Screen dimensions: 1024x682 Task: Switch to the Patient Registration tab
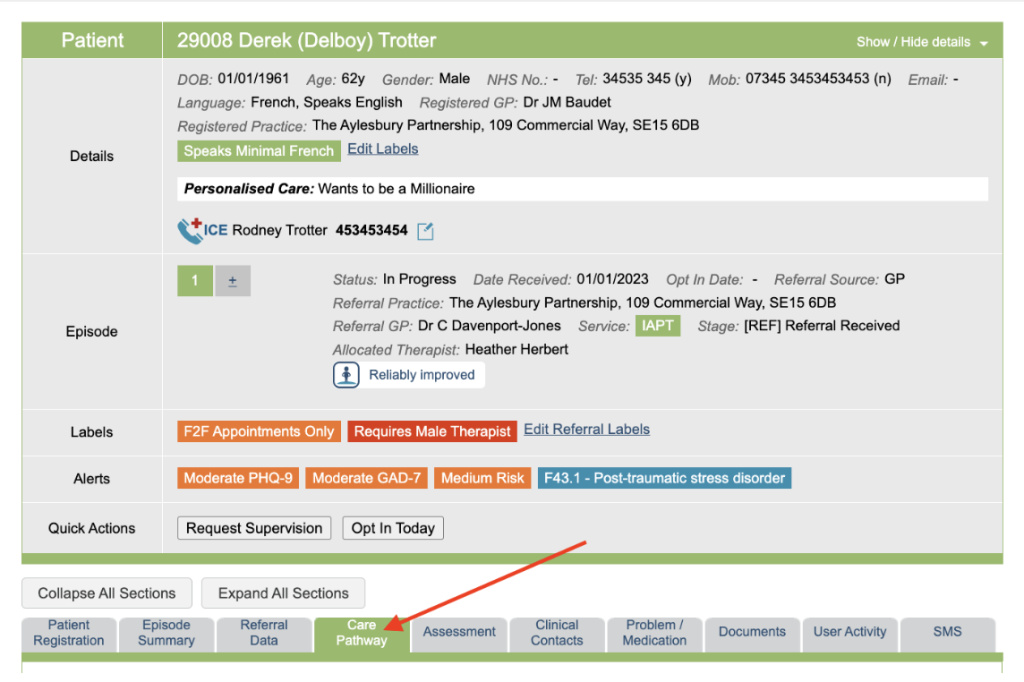pyautogui.click(x=69, y=633)
